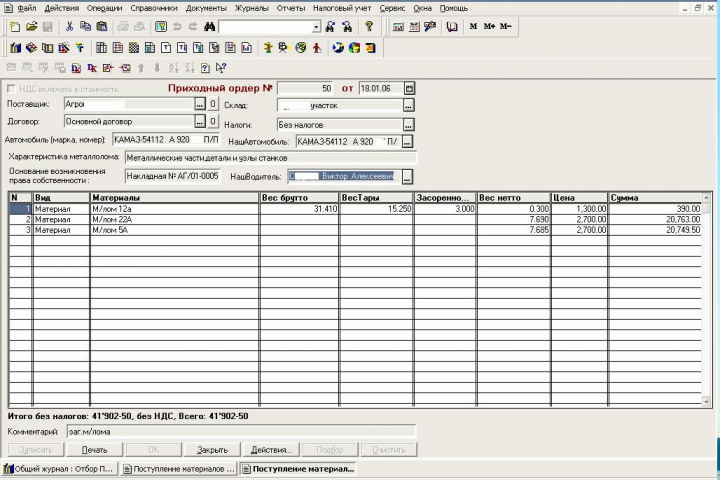720x480 pixels.
Task: Click the Paste clipboard icon
Action: click(x=101, y=27)
